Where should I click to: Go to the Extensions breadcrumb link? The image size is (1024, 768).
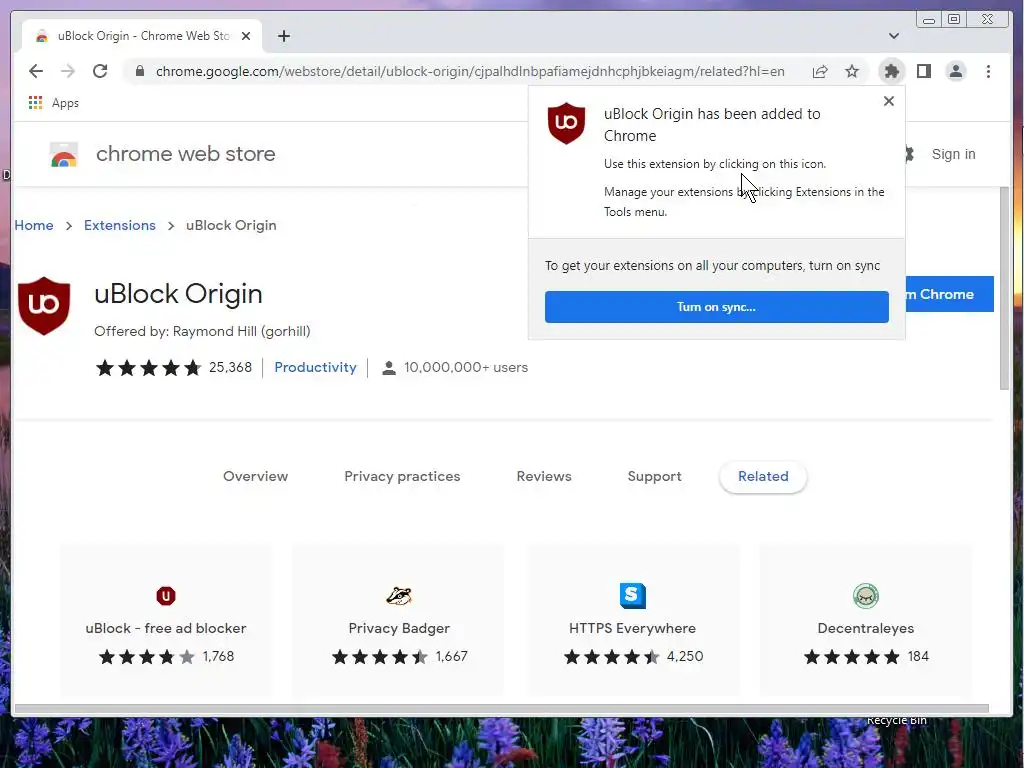[120, 225]
